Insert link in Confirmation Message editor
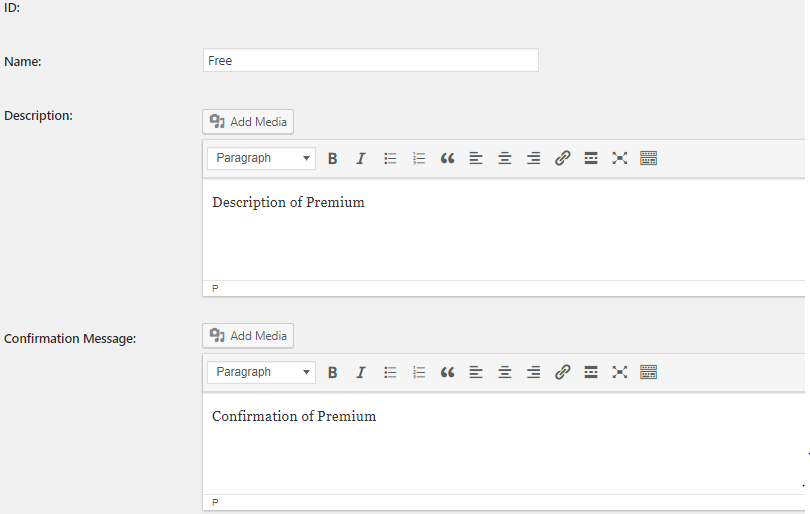This screenshot has width=810, height=514. coord(562,372)
